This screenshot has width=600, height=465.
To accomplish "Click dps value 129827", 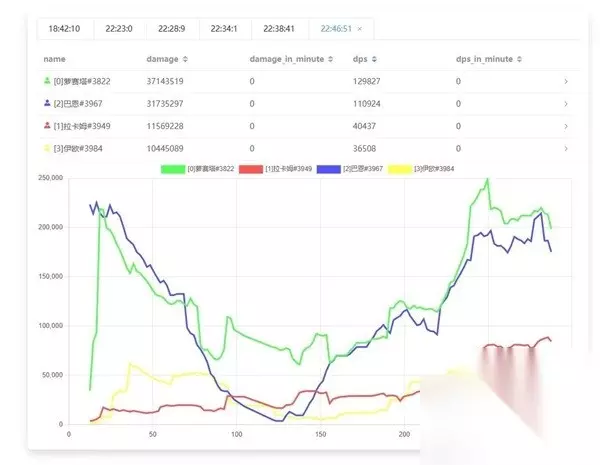I will click(367, 81).
